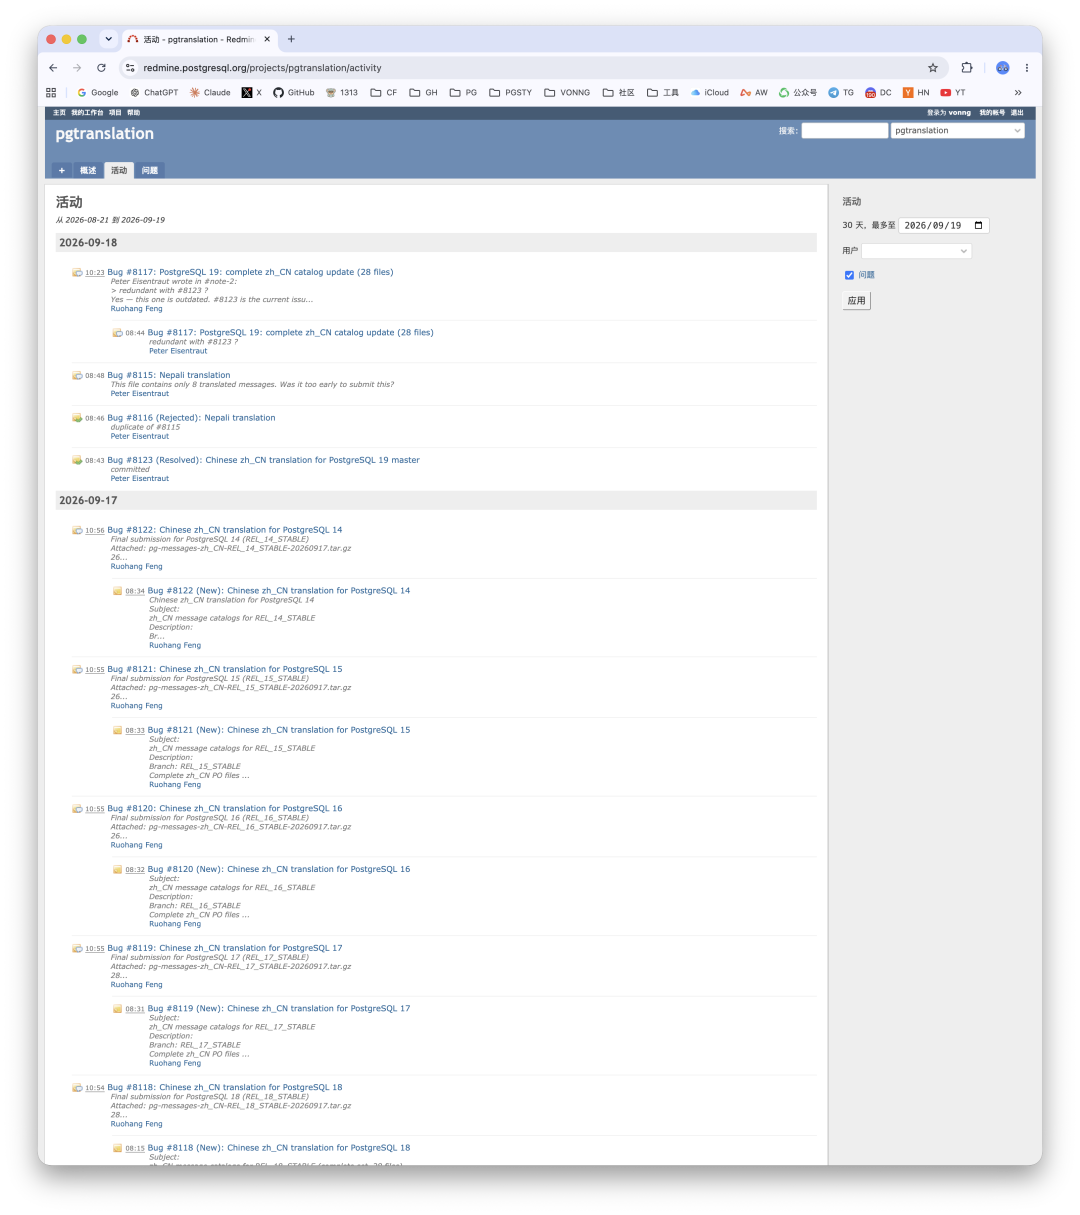Image resolution: width=1080 pixels, height=1215 pixels.
Task: Open the browser extensions puzzle icon
Action: [967, 68]
